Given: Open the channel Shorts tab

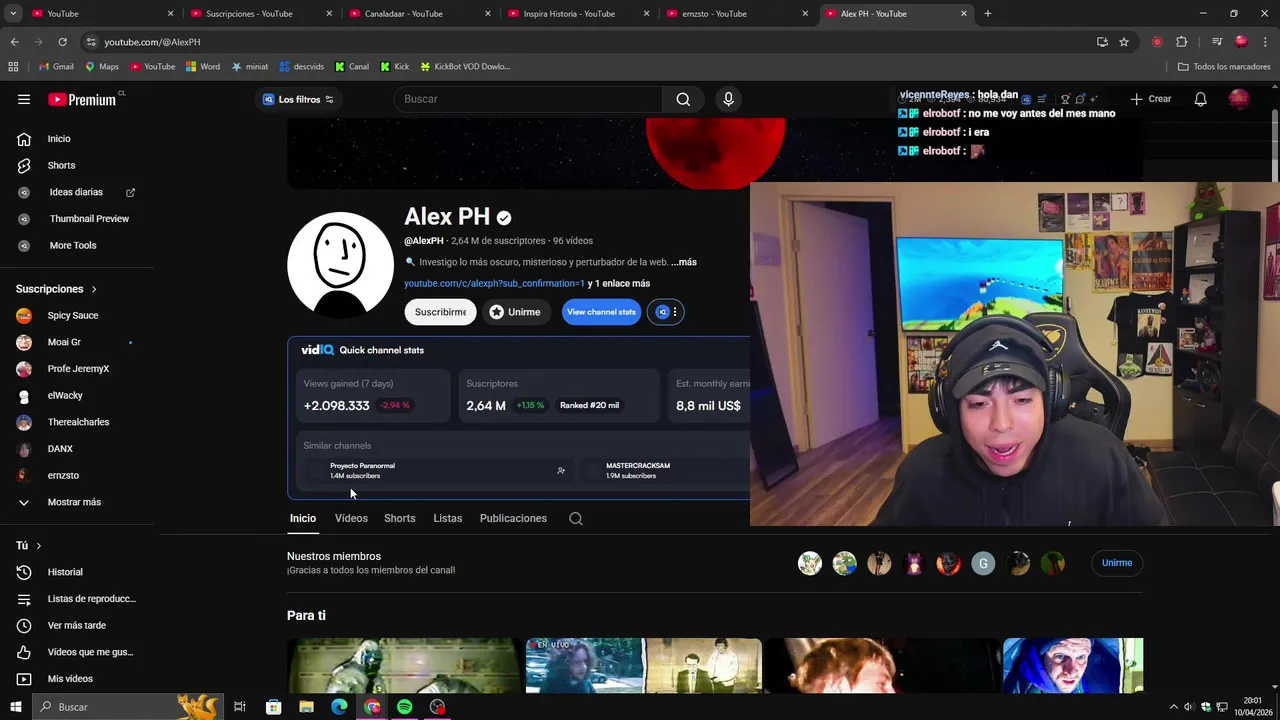Looking at the screenshot, I should pos(399,518).
